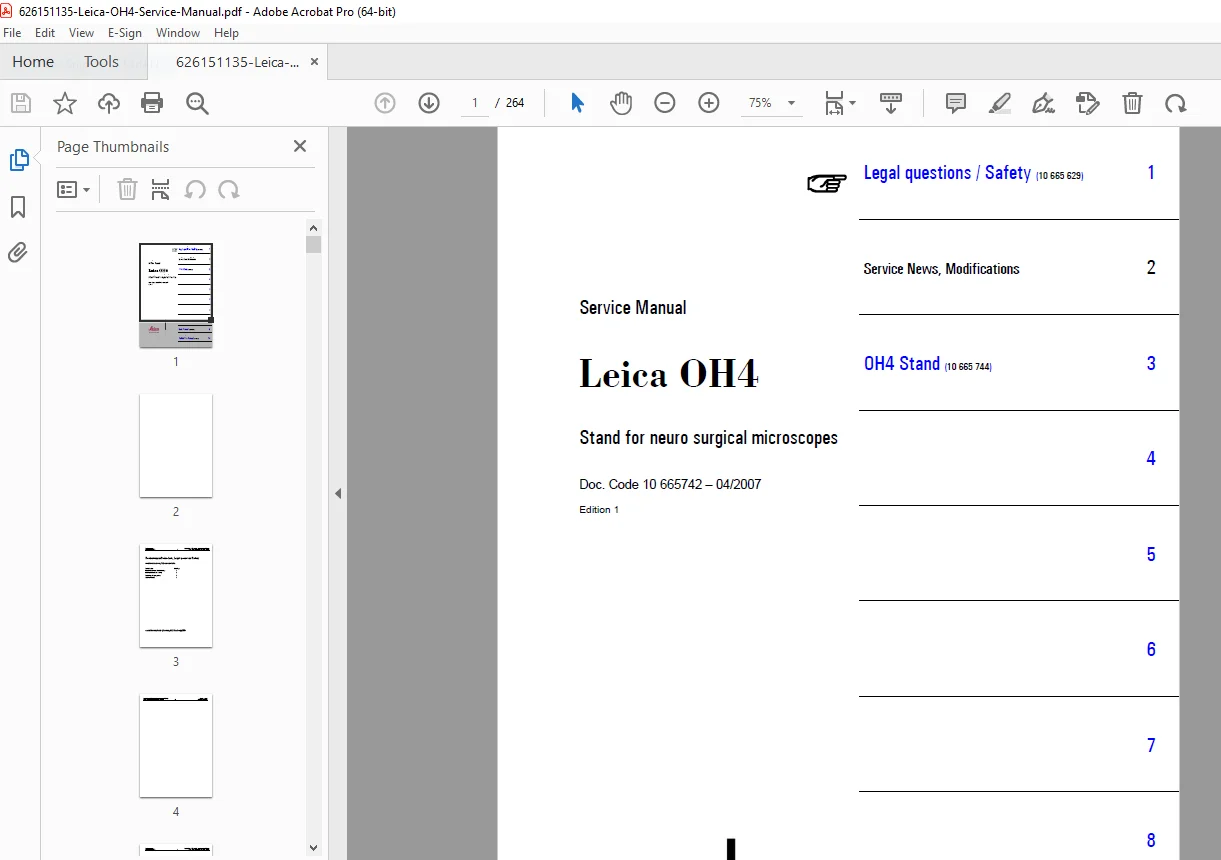Click the Save file icon
Image resolution: width=1221 pixels, height=860 pixels.
(21, 102)
